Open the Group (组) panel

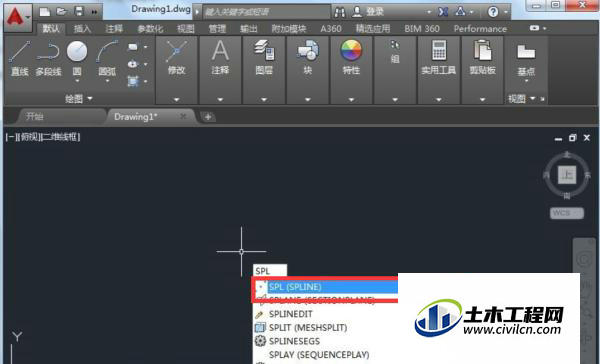pyautogui.click(x=395, y=53)
